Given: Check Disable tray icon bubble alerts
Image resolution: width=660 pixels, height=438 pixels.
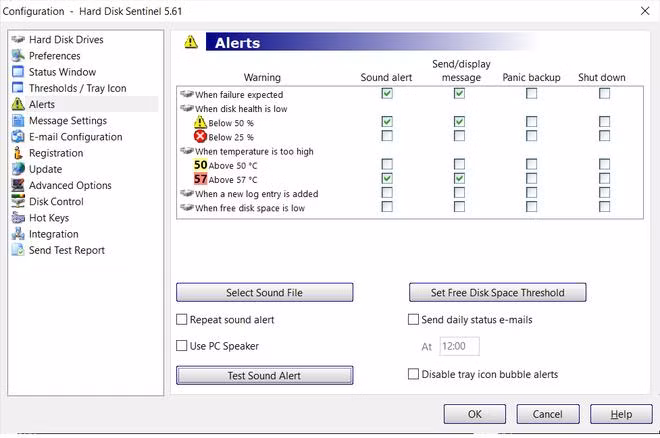Looking at the screenshot, I should pos(414,375).
